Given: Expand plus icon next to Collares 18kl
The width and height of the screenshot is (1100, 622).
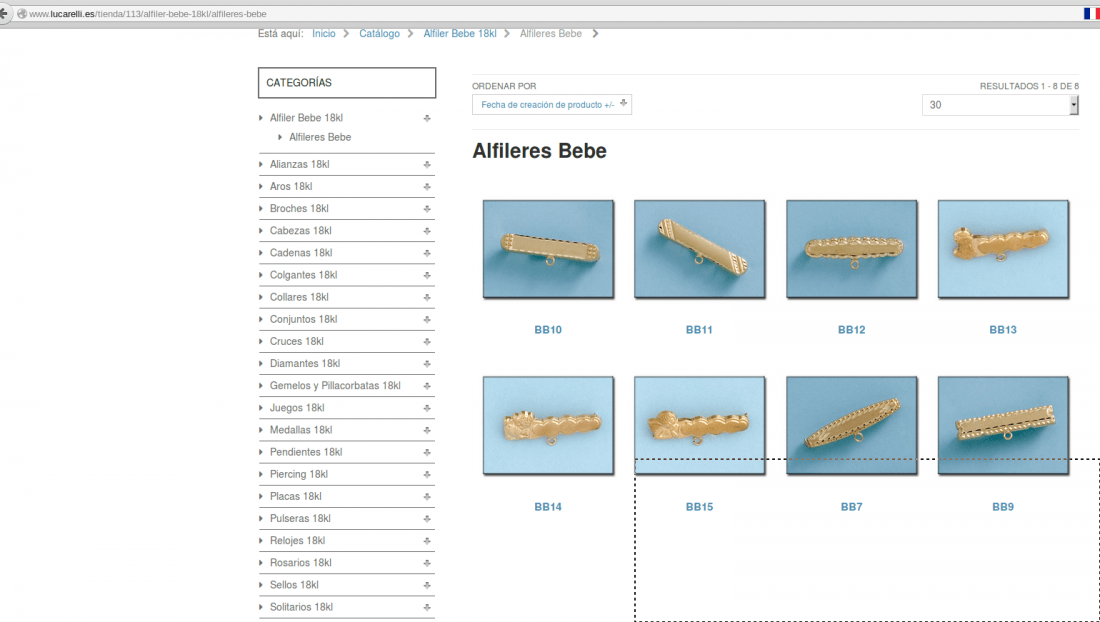Looking at the screenshot, I should (427, 297).
